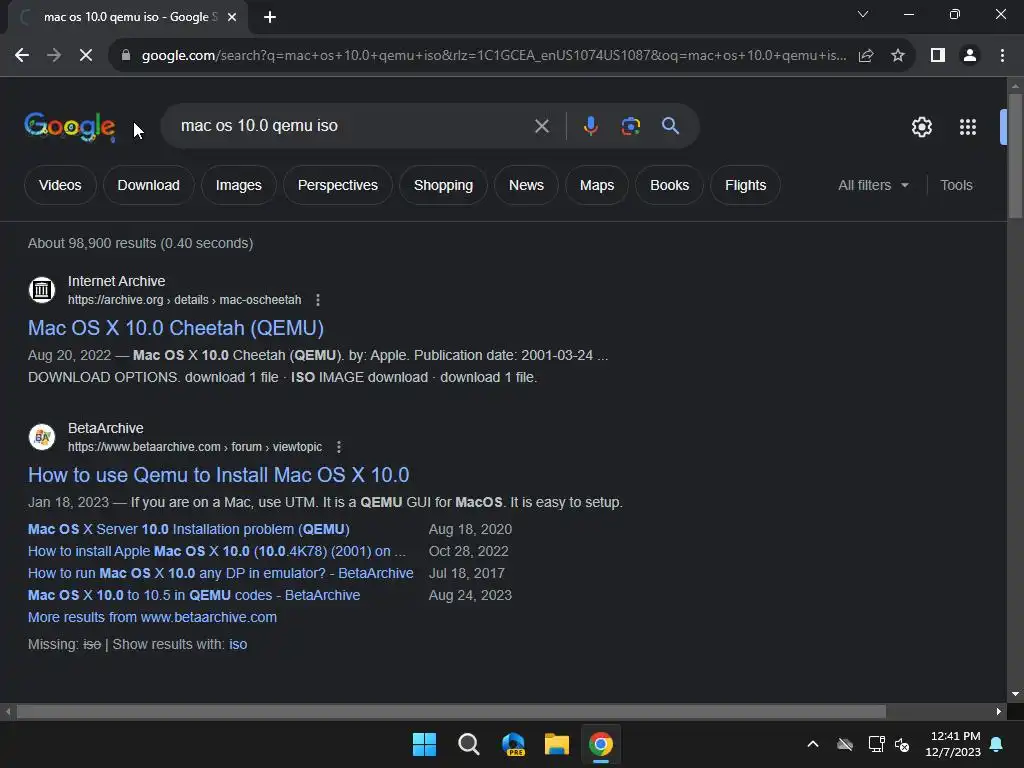The image size is (1024, 768).
Task: Switch to Books results
Action: (x=669, y=185)
